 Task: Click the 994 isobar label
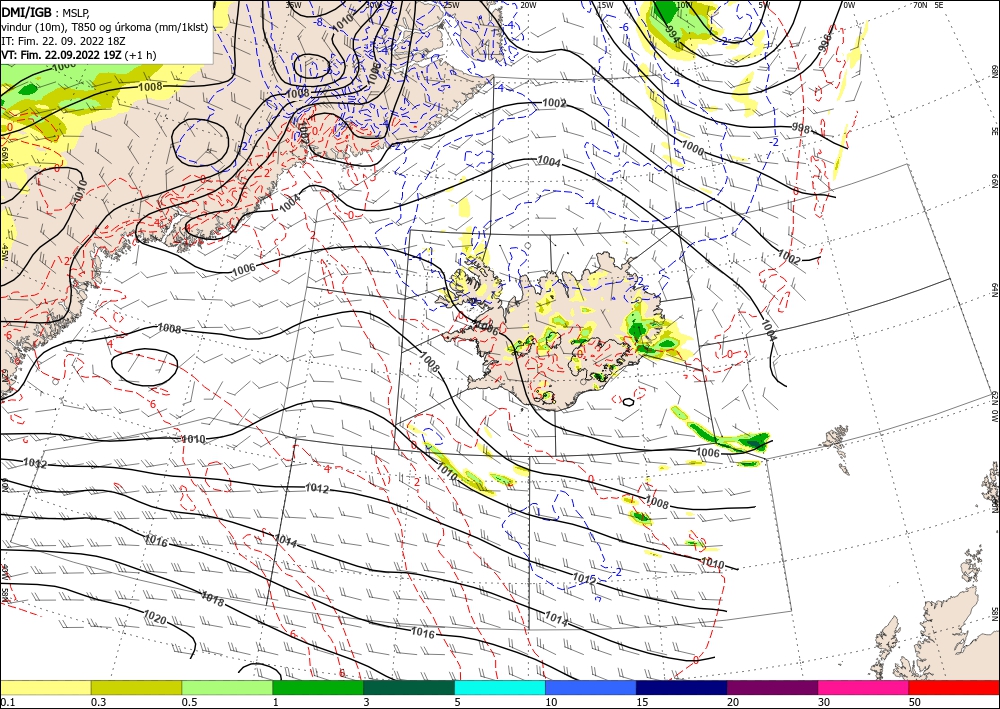672,33
